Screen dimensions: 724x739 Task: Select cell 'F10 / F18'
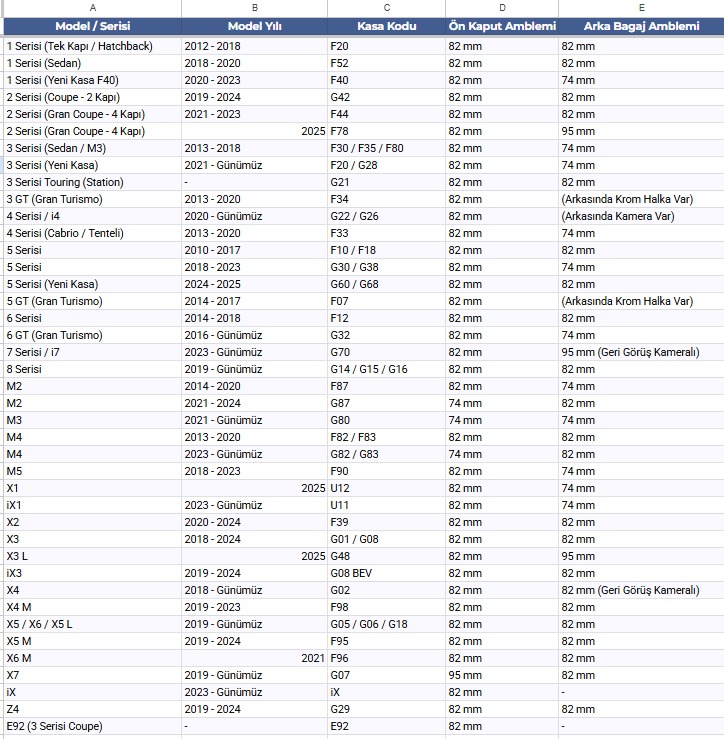[387, 250]
